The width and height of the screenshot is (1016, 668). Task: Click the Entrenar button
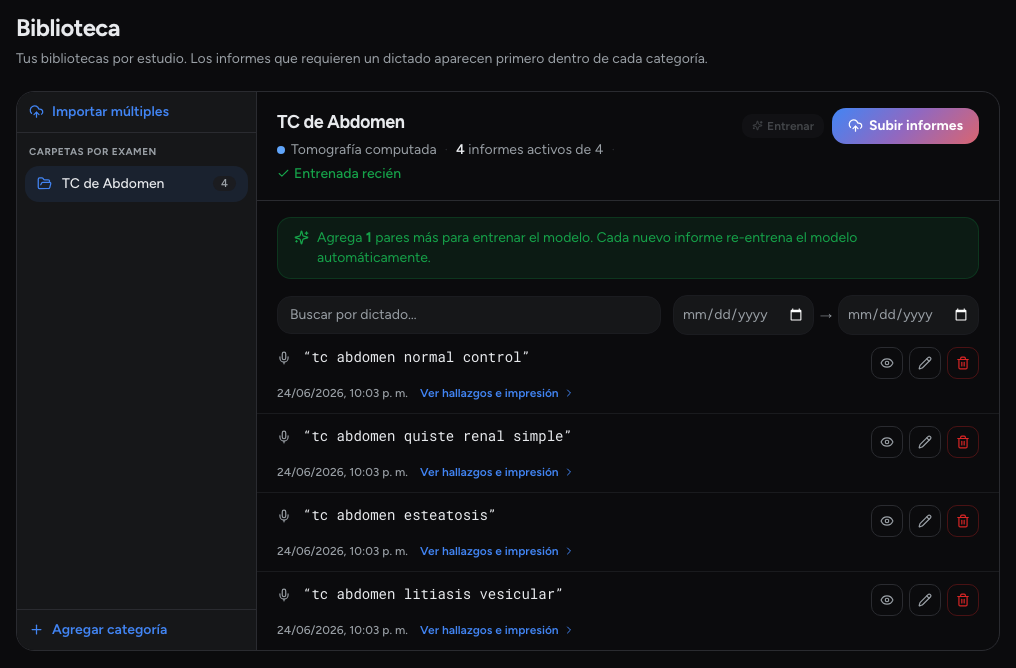[x=783, y=126]
